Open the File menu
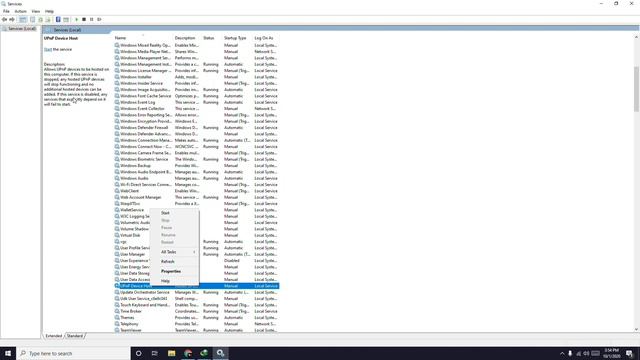Screen dimensions: 640x360 [x=6, y=11]
